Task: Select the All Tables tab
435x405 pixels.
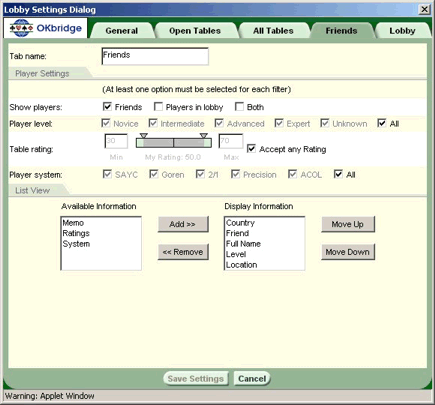Action: (x=273, y=31)
